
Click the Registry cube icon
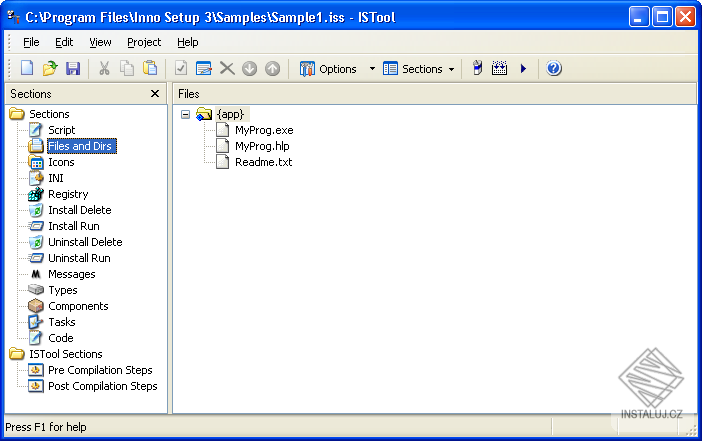point(36,194)
